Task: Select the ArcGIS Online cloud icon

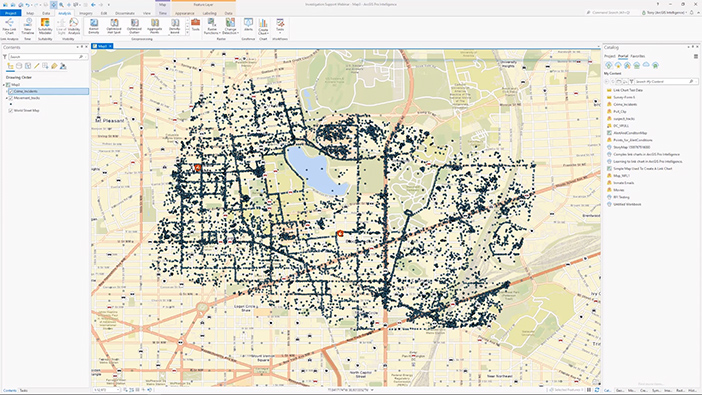Action: [x=646, y=65]
